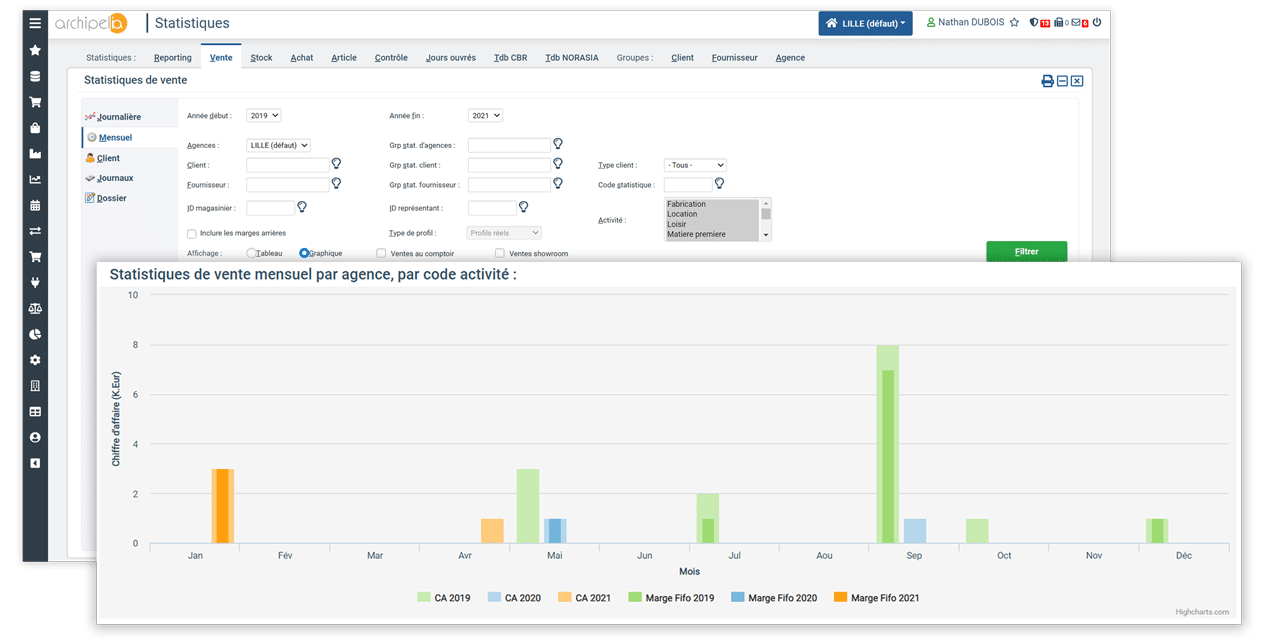The height and width of the screenshot is (642, 1266).
Task: Open the LILLE (défaut) agency selector
Action: 278,144
